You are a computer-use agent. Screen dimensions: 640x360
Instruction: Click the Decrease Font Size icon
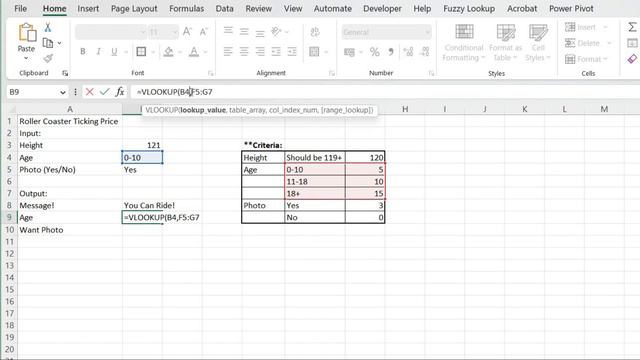(203, 32)
